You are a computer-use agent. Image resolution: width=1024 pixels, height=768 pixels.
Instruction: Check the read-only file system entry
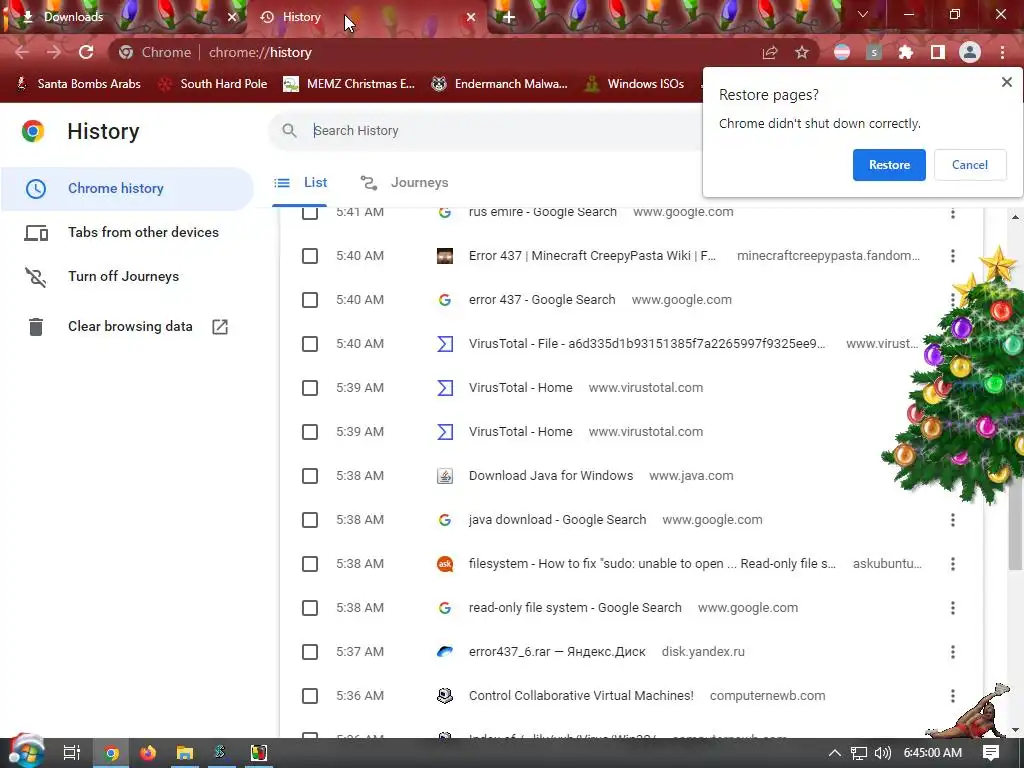310,608
